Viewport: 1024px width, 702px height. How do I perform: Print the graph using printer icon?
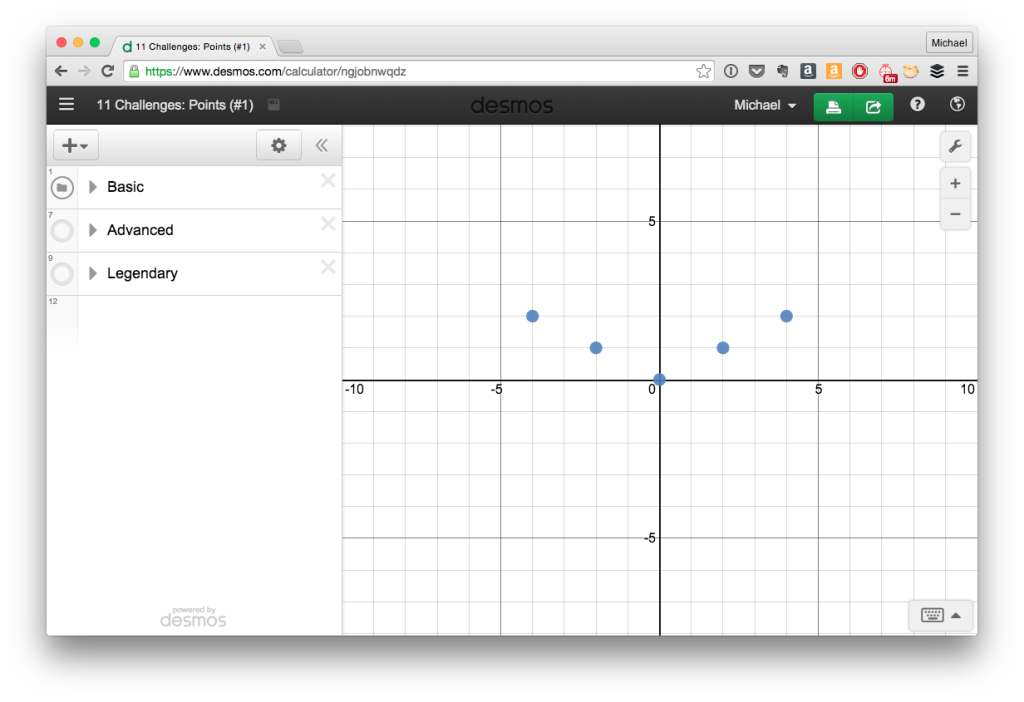click(x=833, y=106)
